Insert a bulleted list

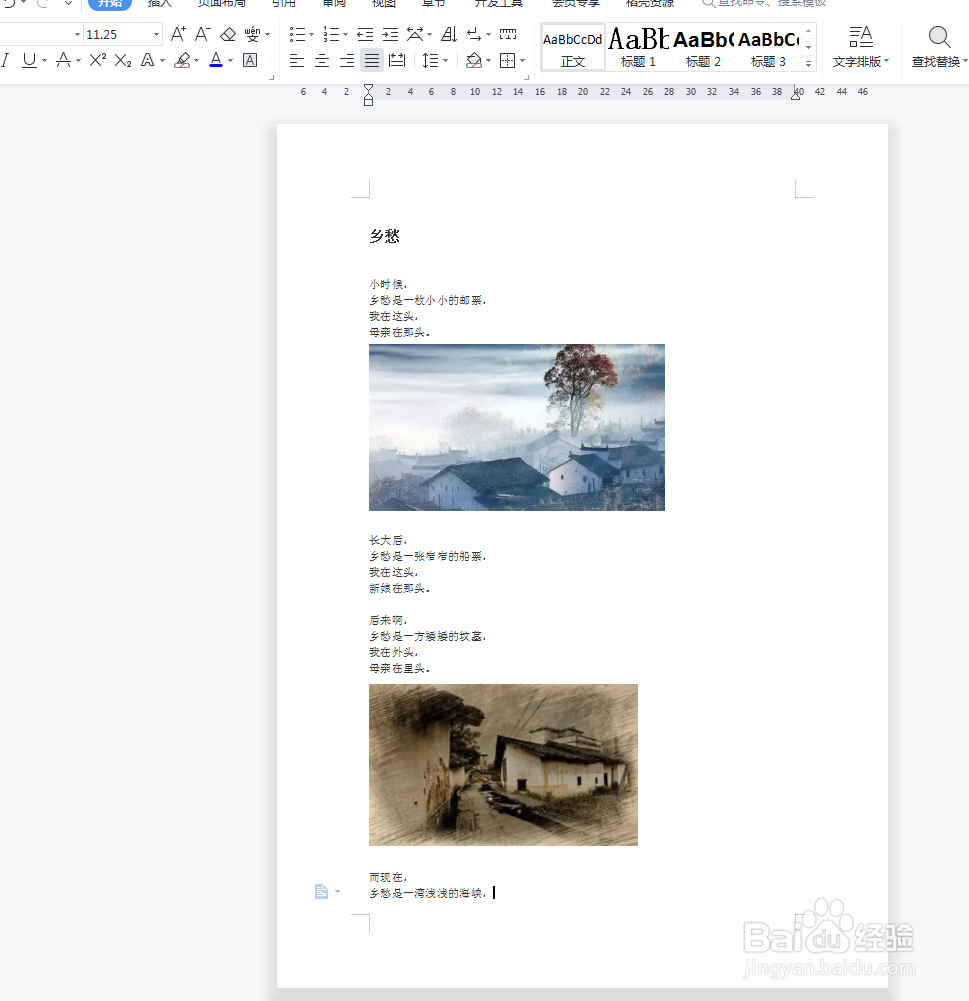pyautogui.click(x=297, y=34)
